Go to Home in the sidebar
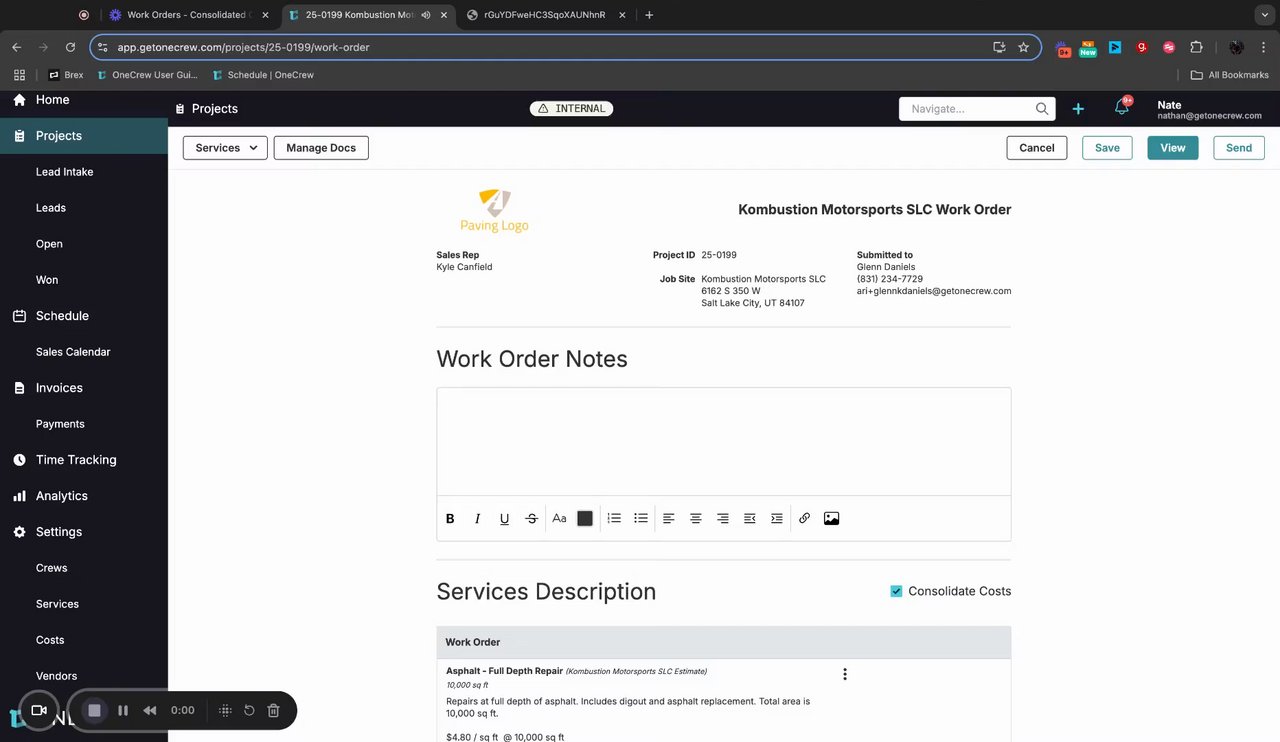The height and width of the screenshot is (742, 1280). click(52, 100)
